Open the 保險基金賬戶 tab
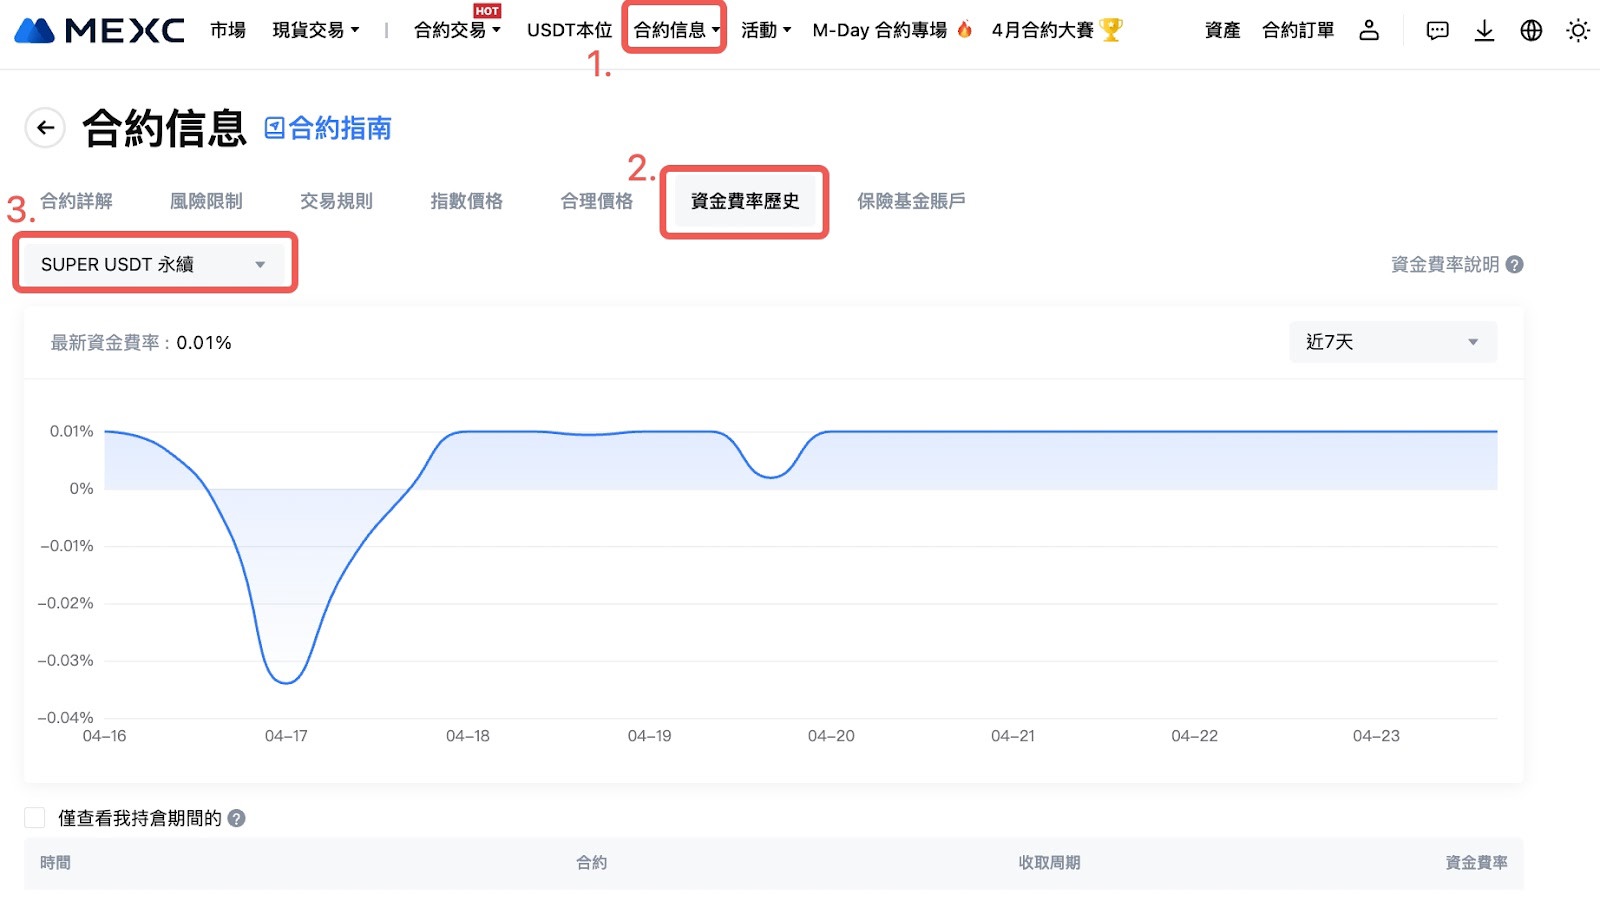The image size is (1600, 908). pyautogui.click(x=911, y=201)
